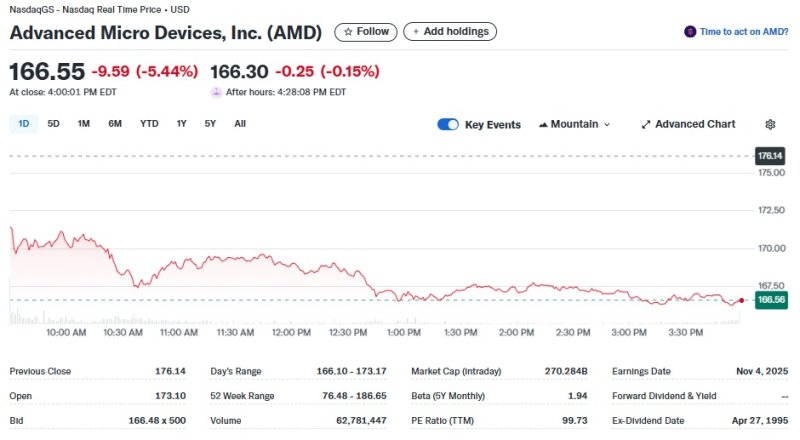Click the after hours moon icon
Image resolution: width=800 pixels, height=440 pixels.
[x=216, y=92]
